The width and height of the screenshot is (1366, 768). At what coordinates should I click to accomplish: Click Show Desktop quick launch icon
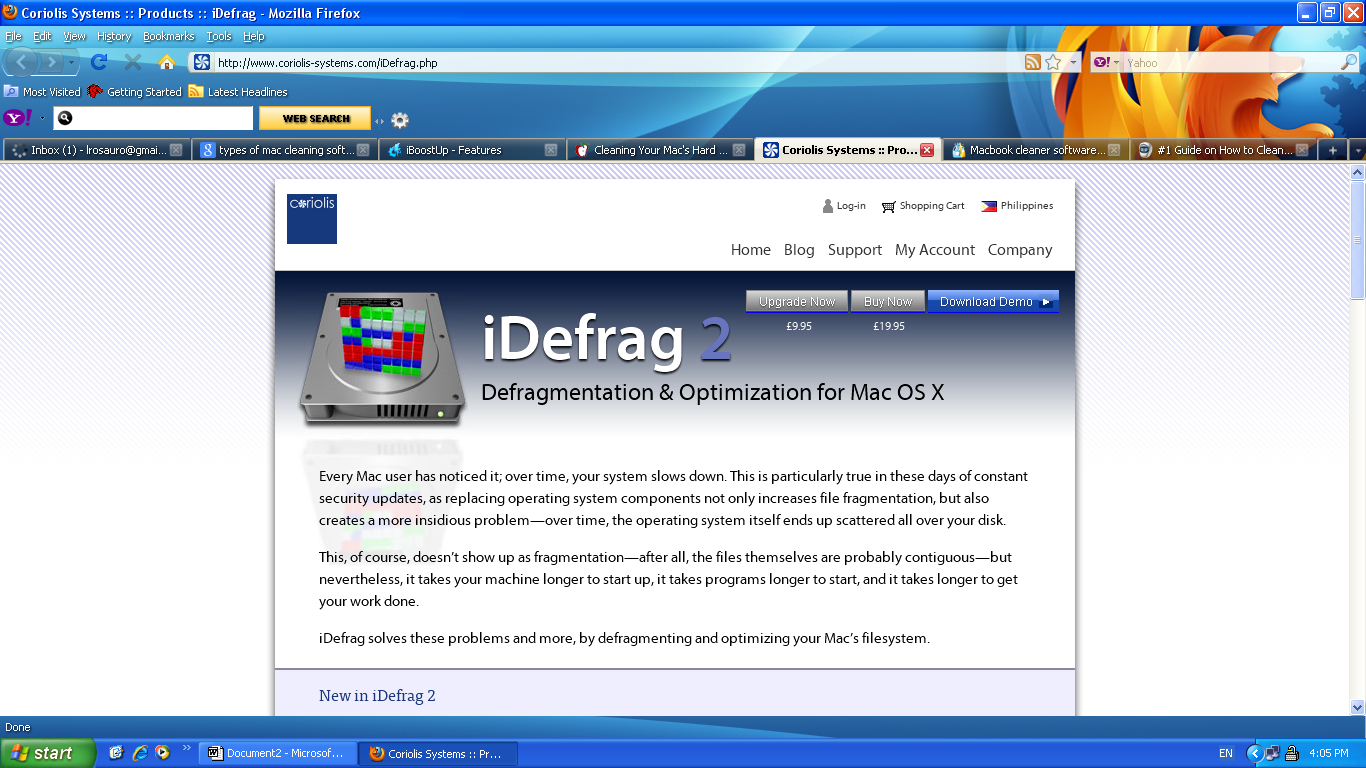coord(116,753)
